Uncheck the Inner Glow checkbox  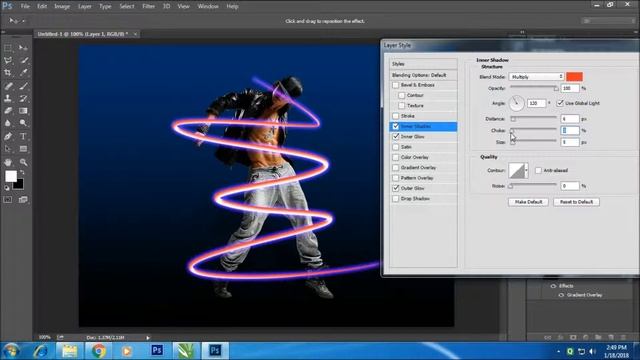click(x=396, y=137)
